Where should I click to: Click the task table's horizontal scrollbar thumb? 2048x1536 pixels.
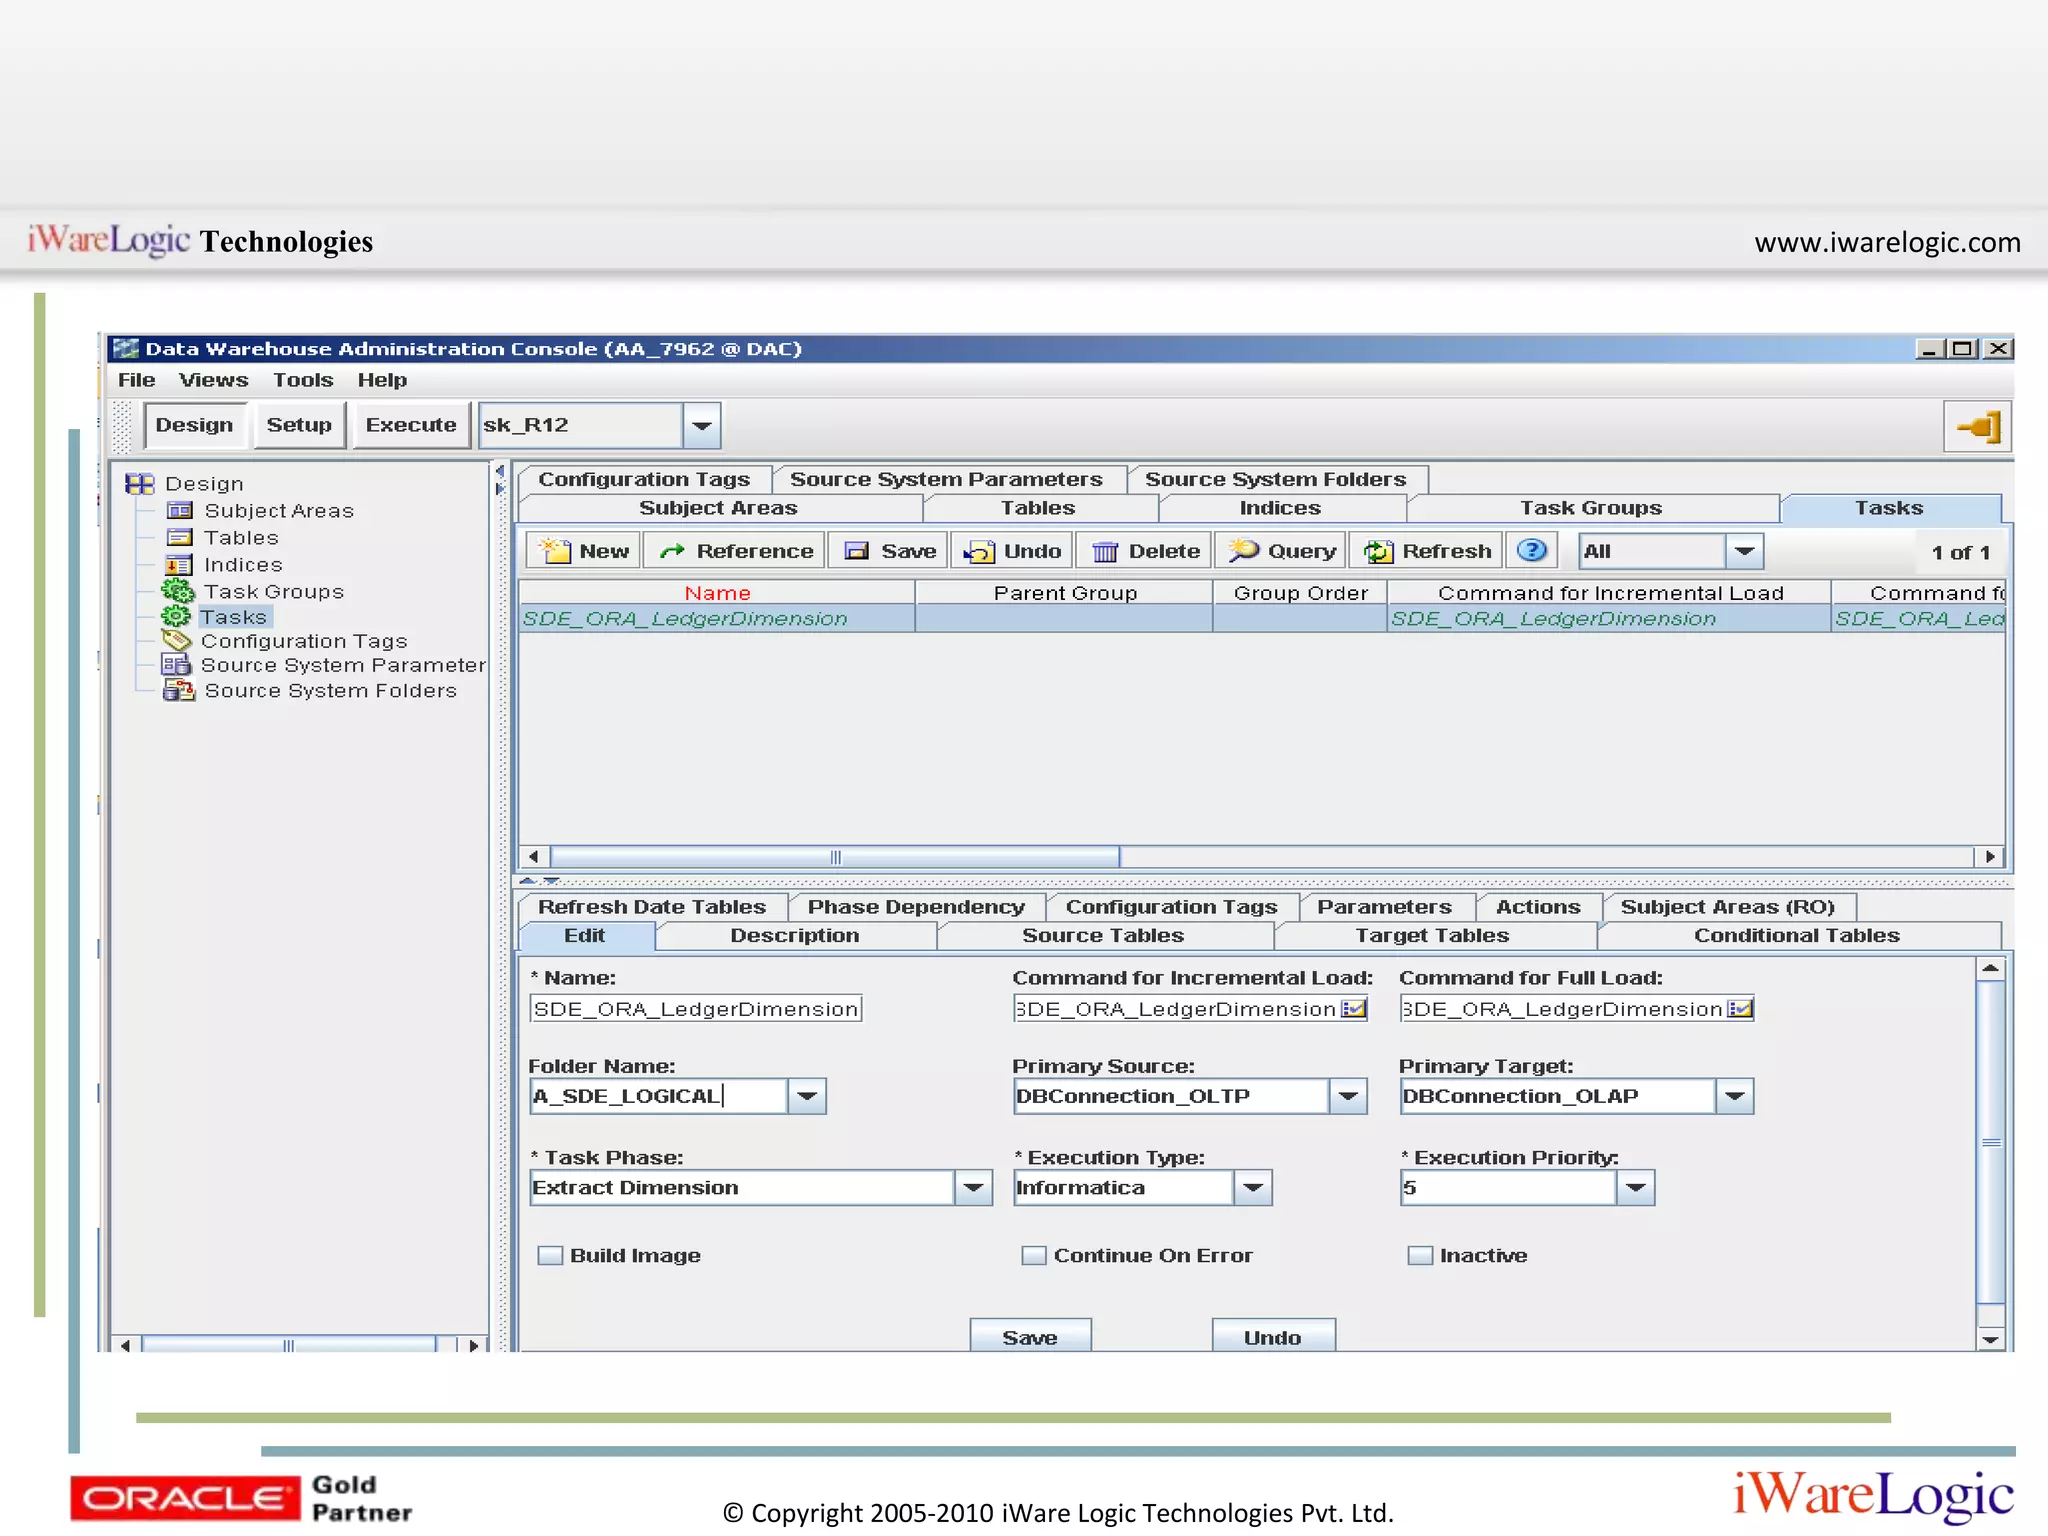835,857
